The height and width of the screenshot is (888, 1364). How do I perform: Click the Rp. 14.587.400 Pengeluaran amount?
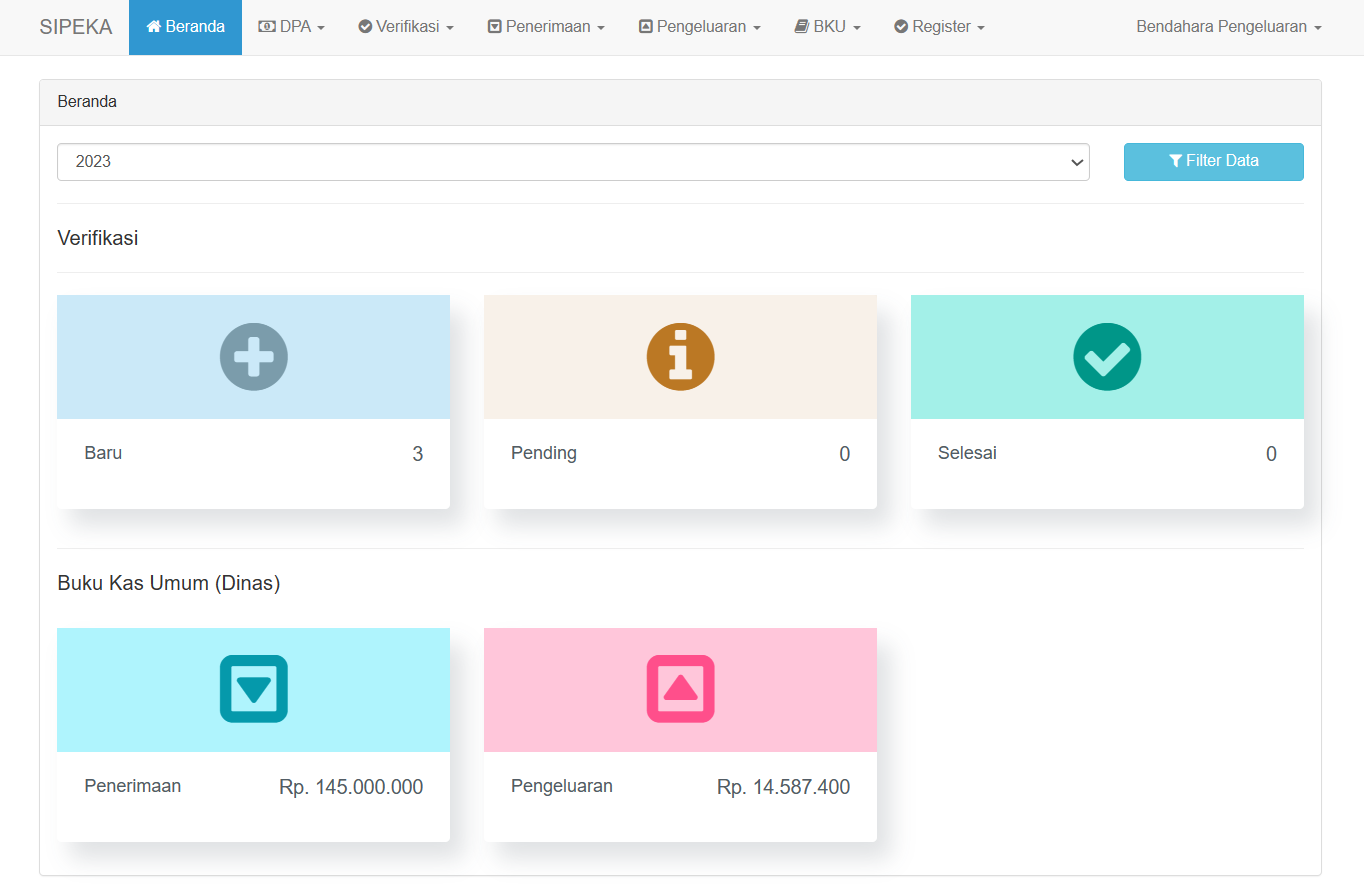pos(783,787)
